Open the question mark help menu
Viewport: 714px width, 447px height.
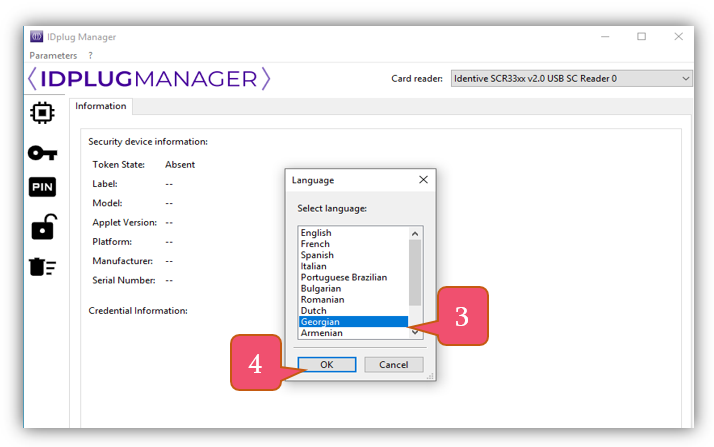coord(90,56)
